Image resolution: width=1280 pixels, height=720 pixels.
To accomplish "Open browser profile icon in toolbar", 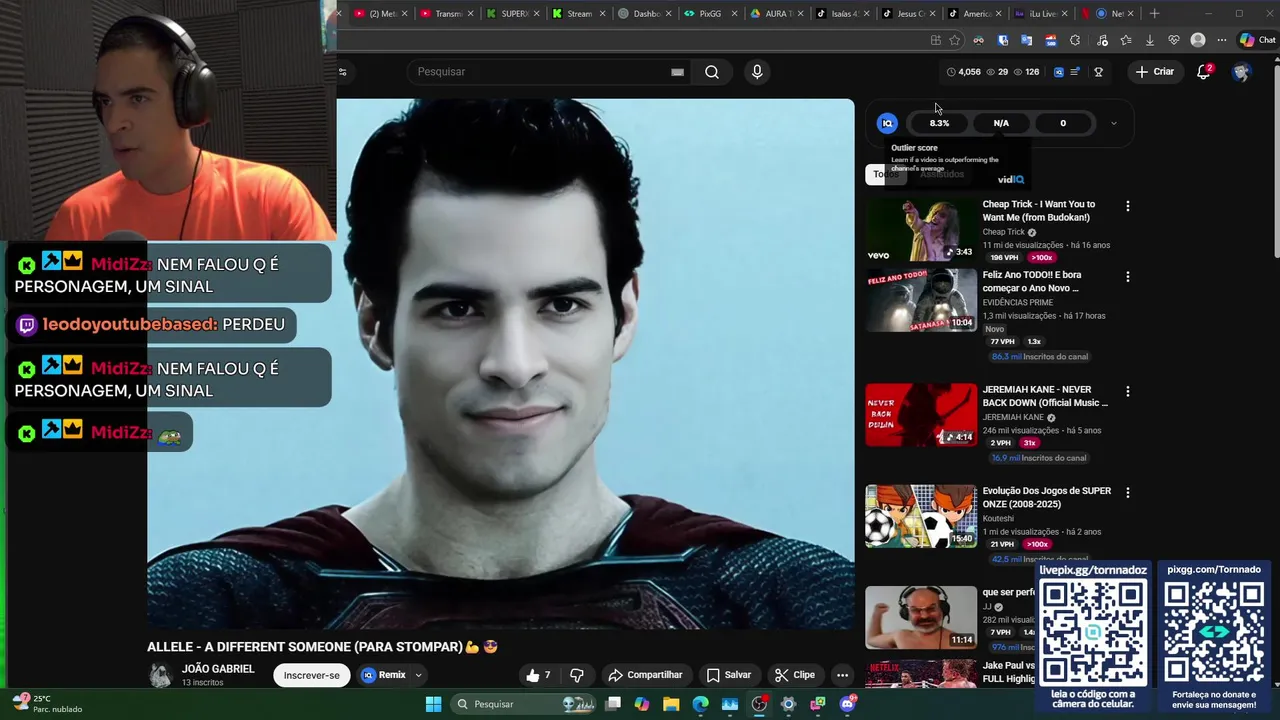I will pyautogui.click(x=1198, y=40).
